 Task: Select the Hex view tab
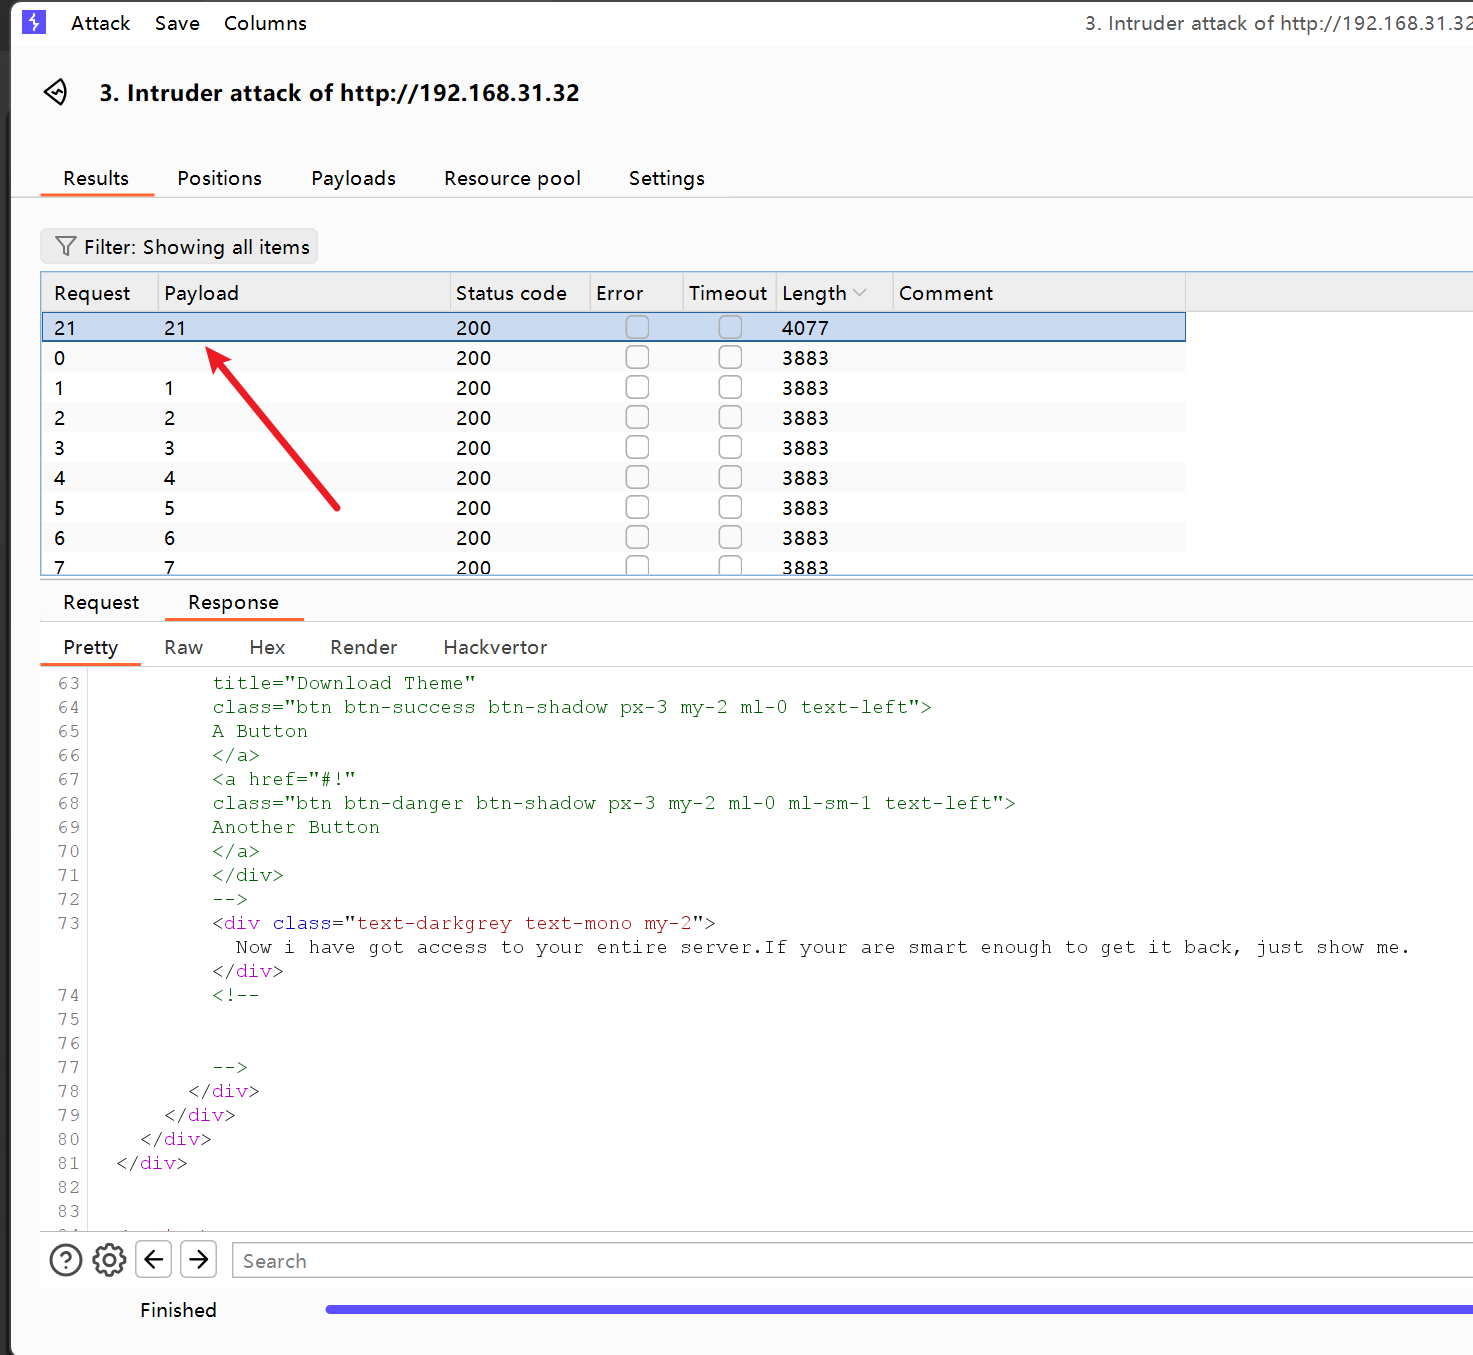click(x=267, y=647)
